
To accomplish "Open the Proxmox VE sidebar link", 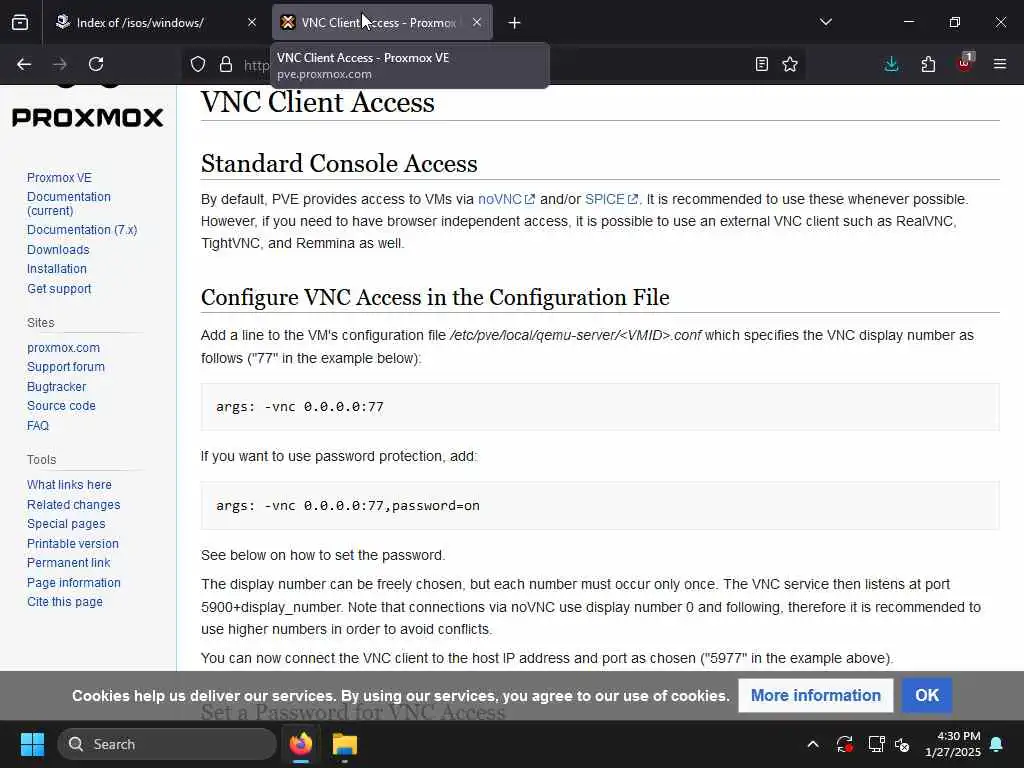I will pyautogui.click(x=59, y=178).
